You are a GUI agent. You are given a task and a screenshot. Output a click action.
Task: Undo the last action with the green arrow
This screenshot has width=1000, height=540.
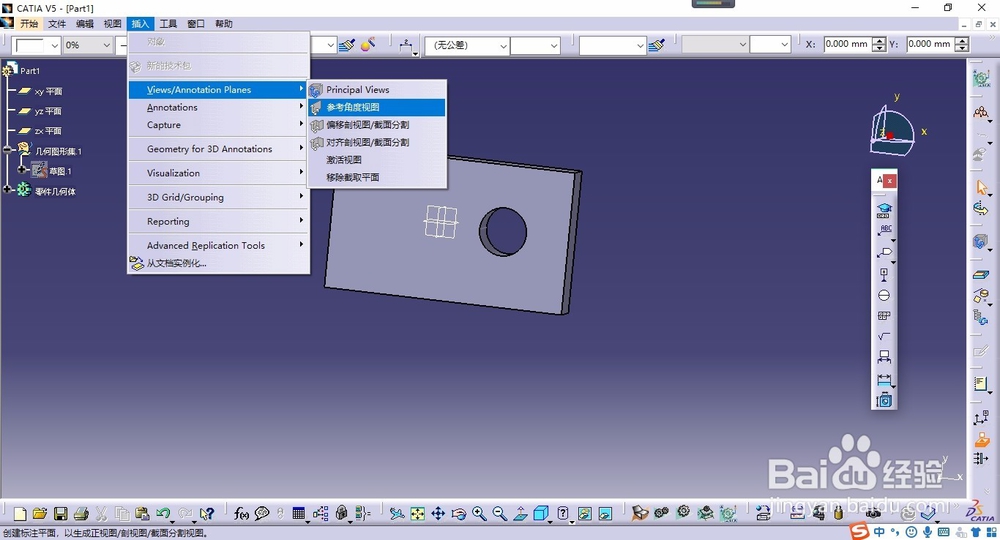(163, 513)
